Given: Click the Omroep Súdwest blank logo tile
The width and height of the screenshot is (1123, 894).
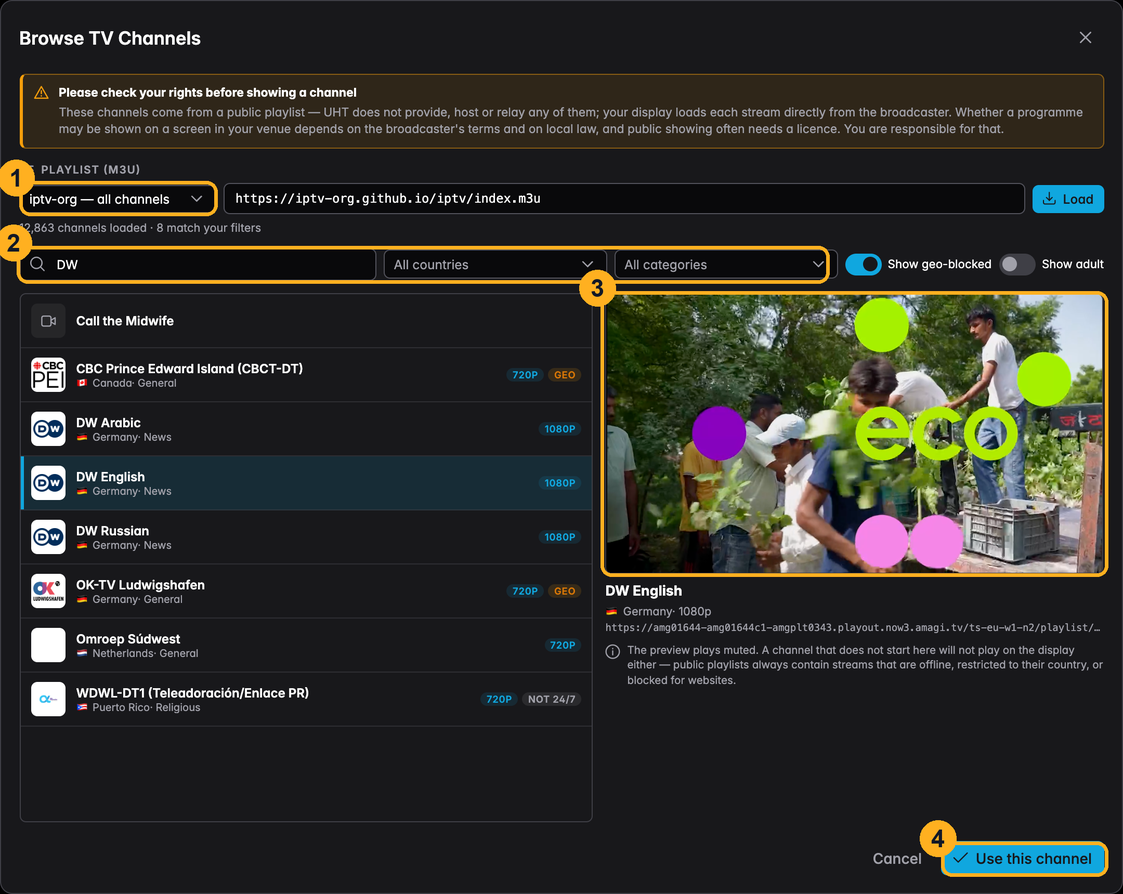Looking at the screenshot, I should tap(48, 645).
